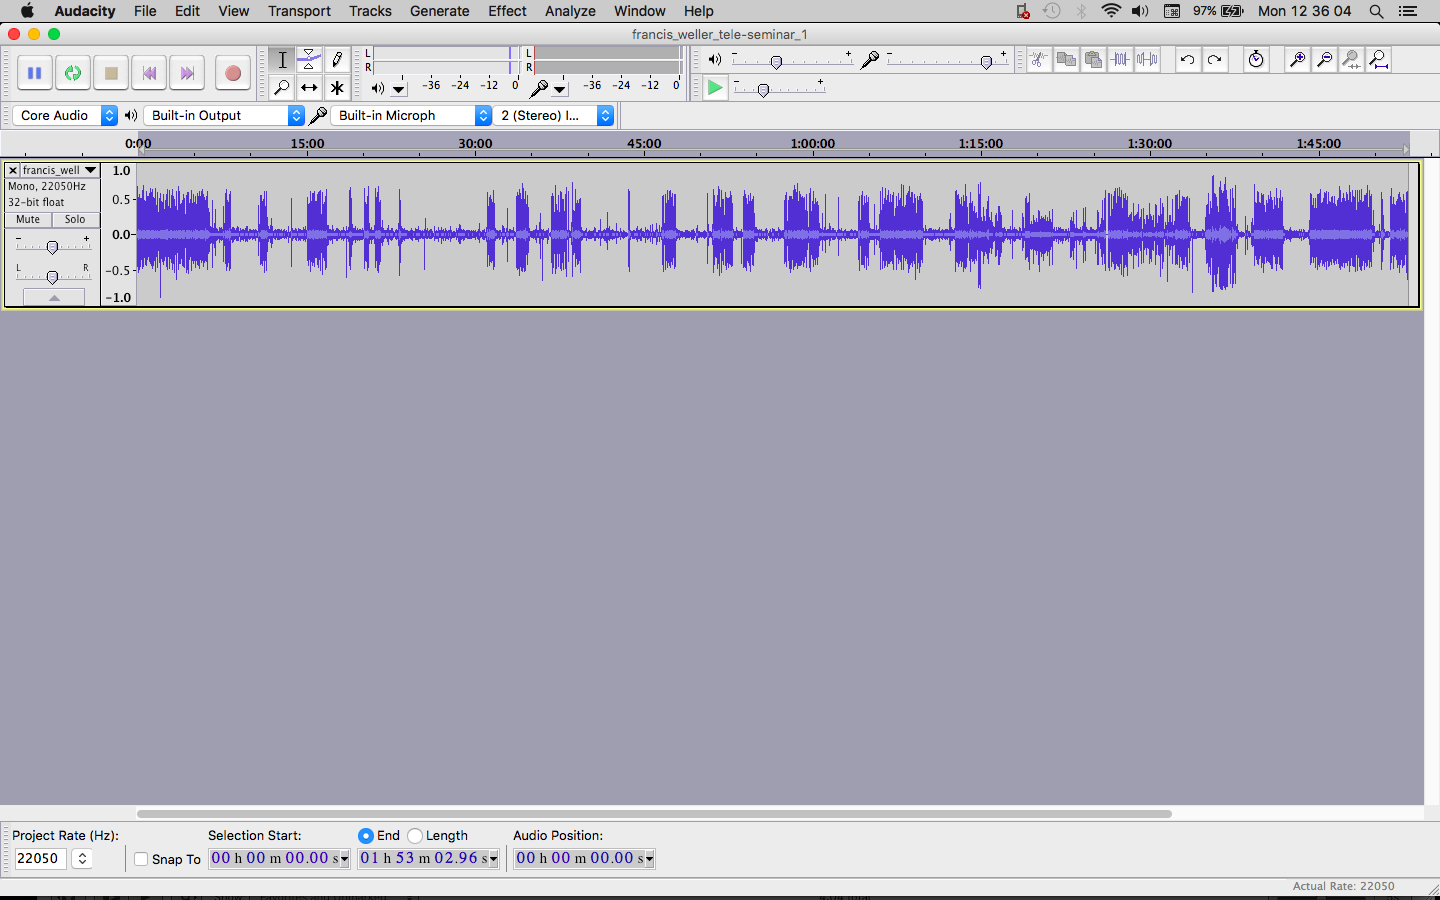Select the Length radio button

coord(415,836)
